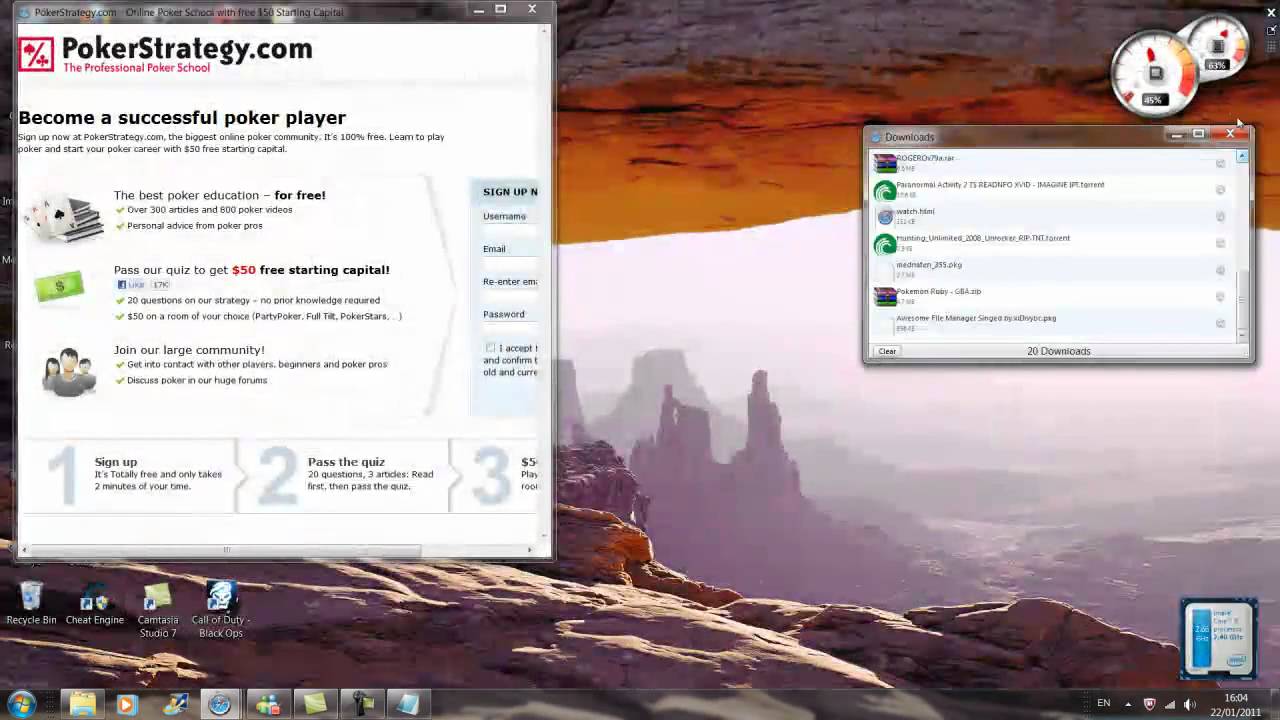Reveal Awesome File Manager pkg in folder

(1220, 324)
